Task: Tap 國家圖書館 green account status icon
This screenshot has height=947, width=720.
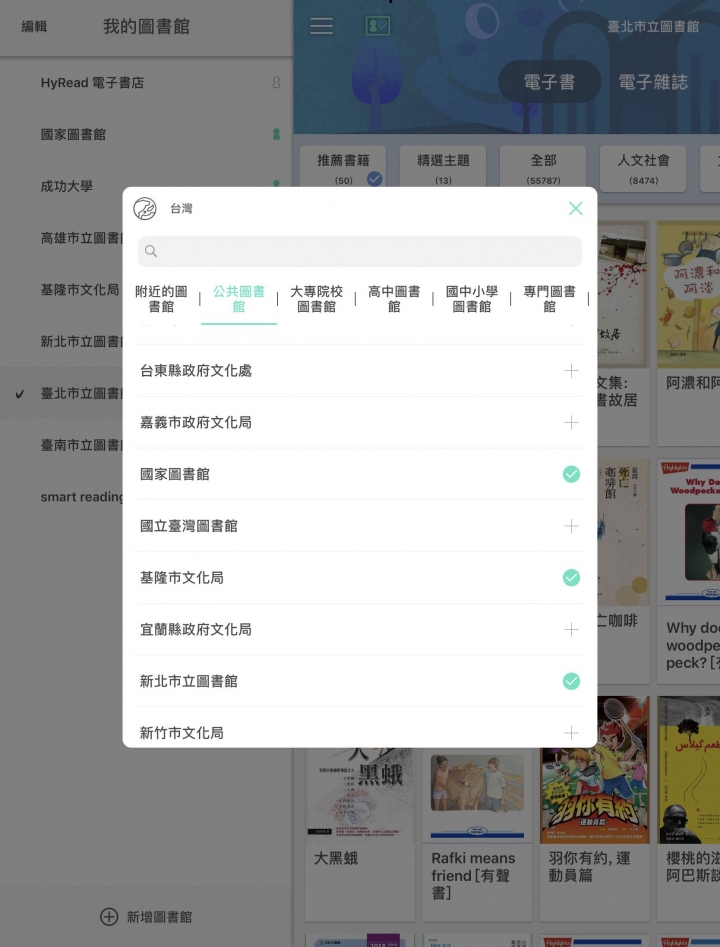Action: [x=276, y=134]
